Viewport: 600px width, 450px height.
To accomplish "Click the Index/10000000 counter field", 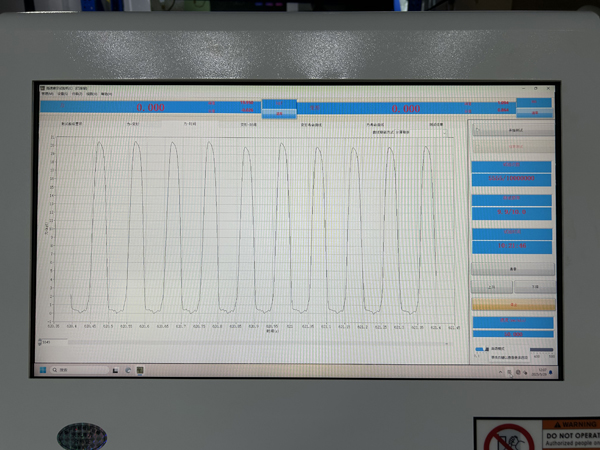I will pyautogui.click(x=512, y=179).
